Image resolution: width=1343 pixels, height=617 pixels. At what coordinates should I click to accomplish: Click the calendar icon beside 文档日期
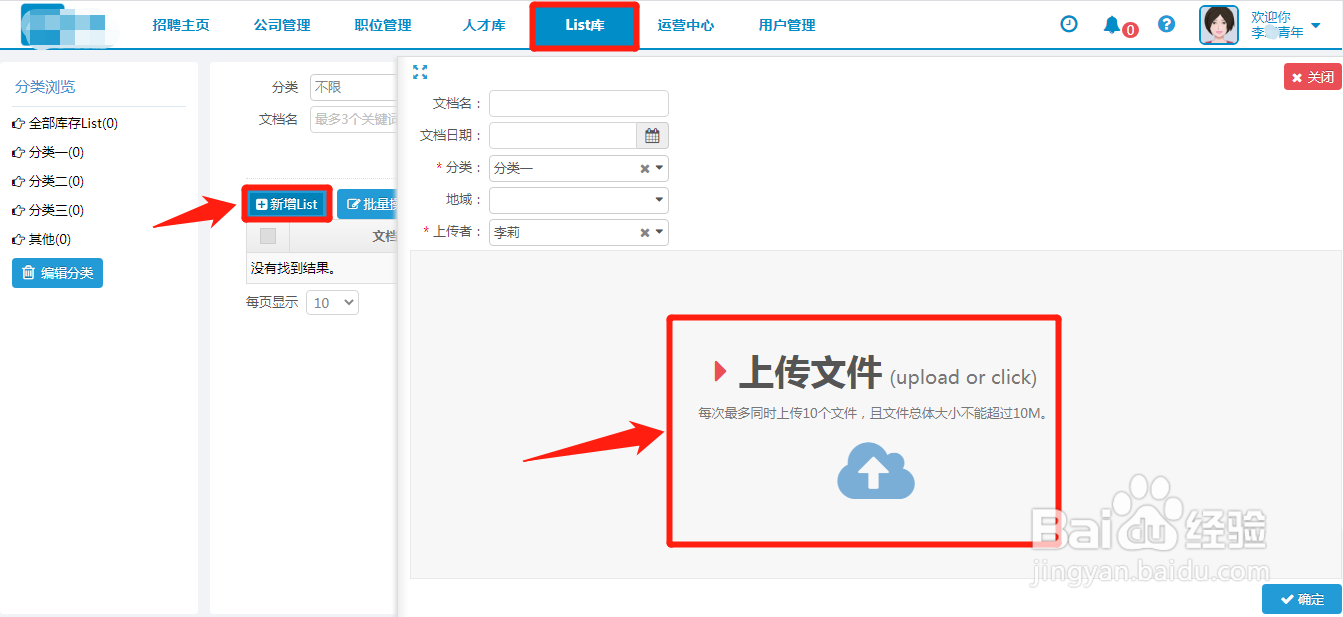[652, 135]
